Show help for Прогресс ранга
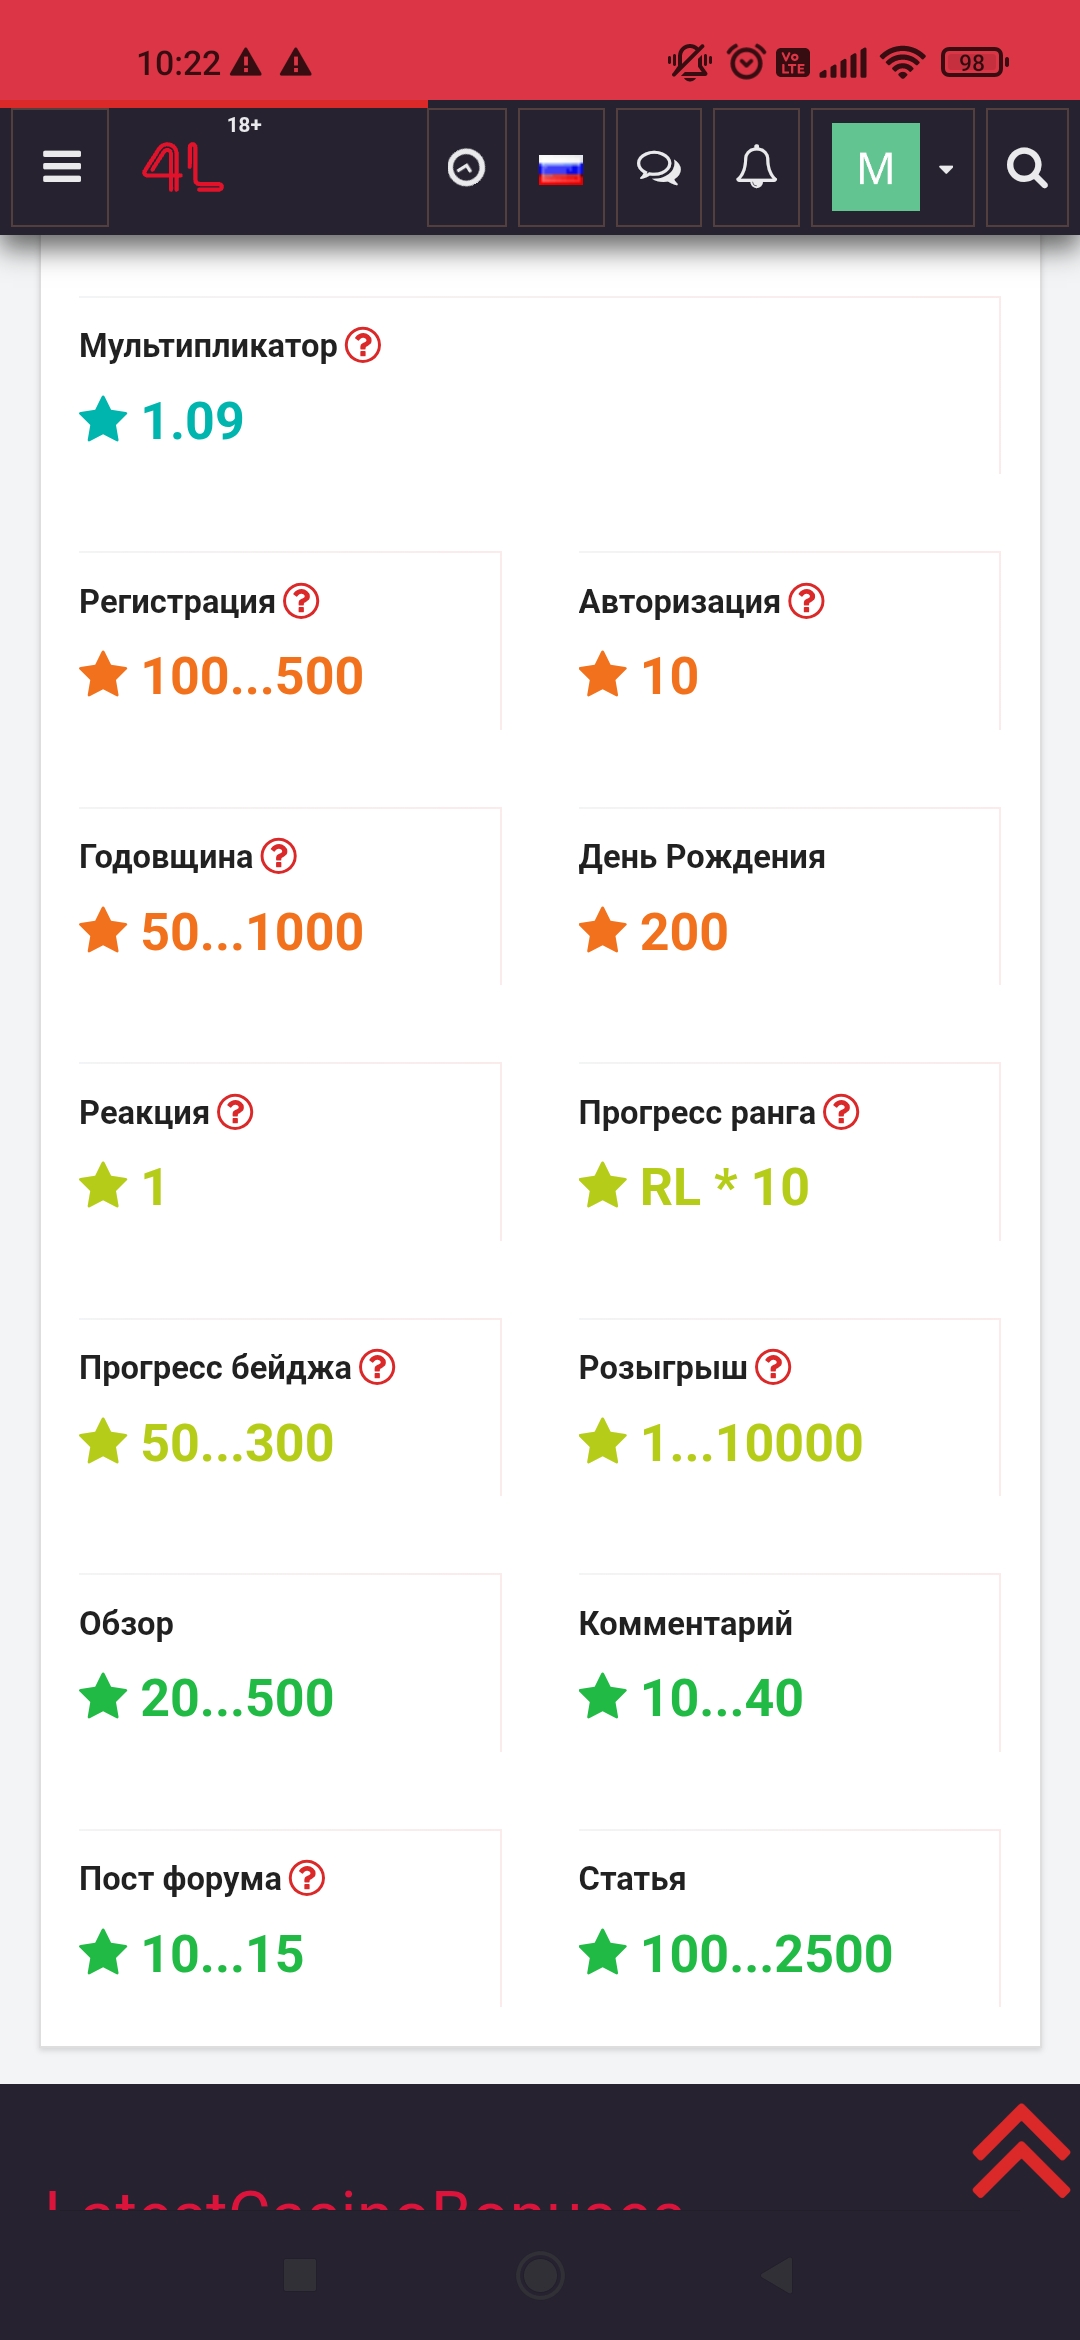 (x=841, y=1112)
